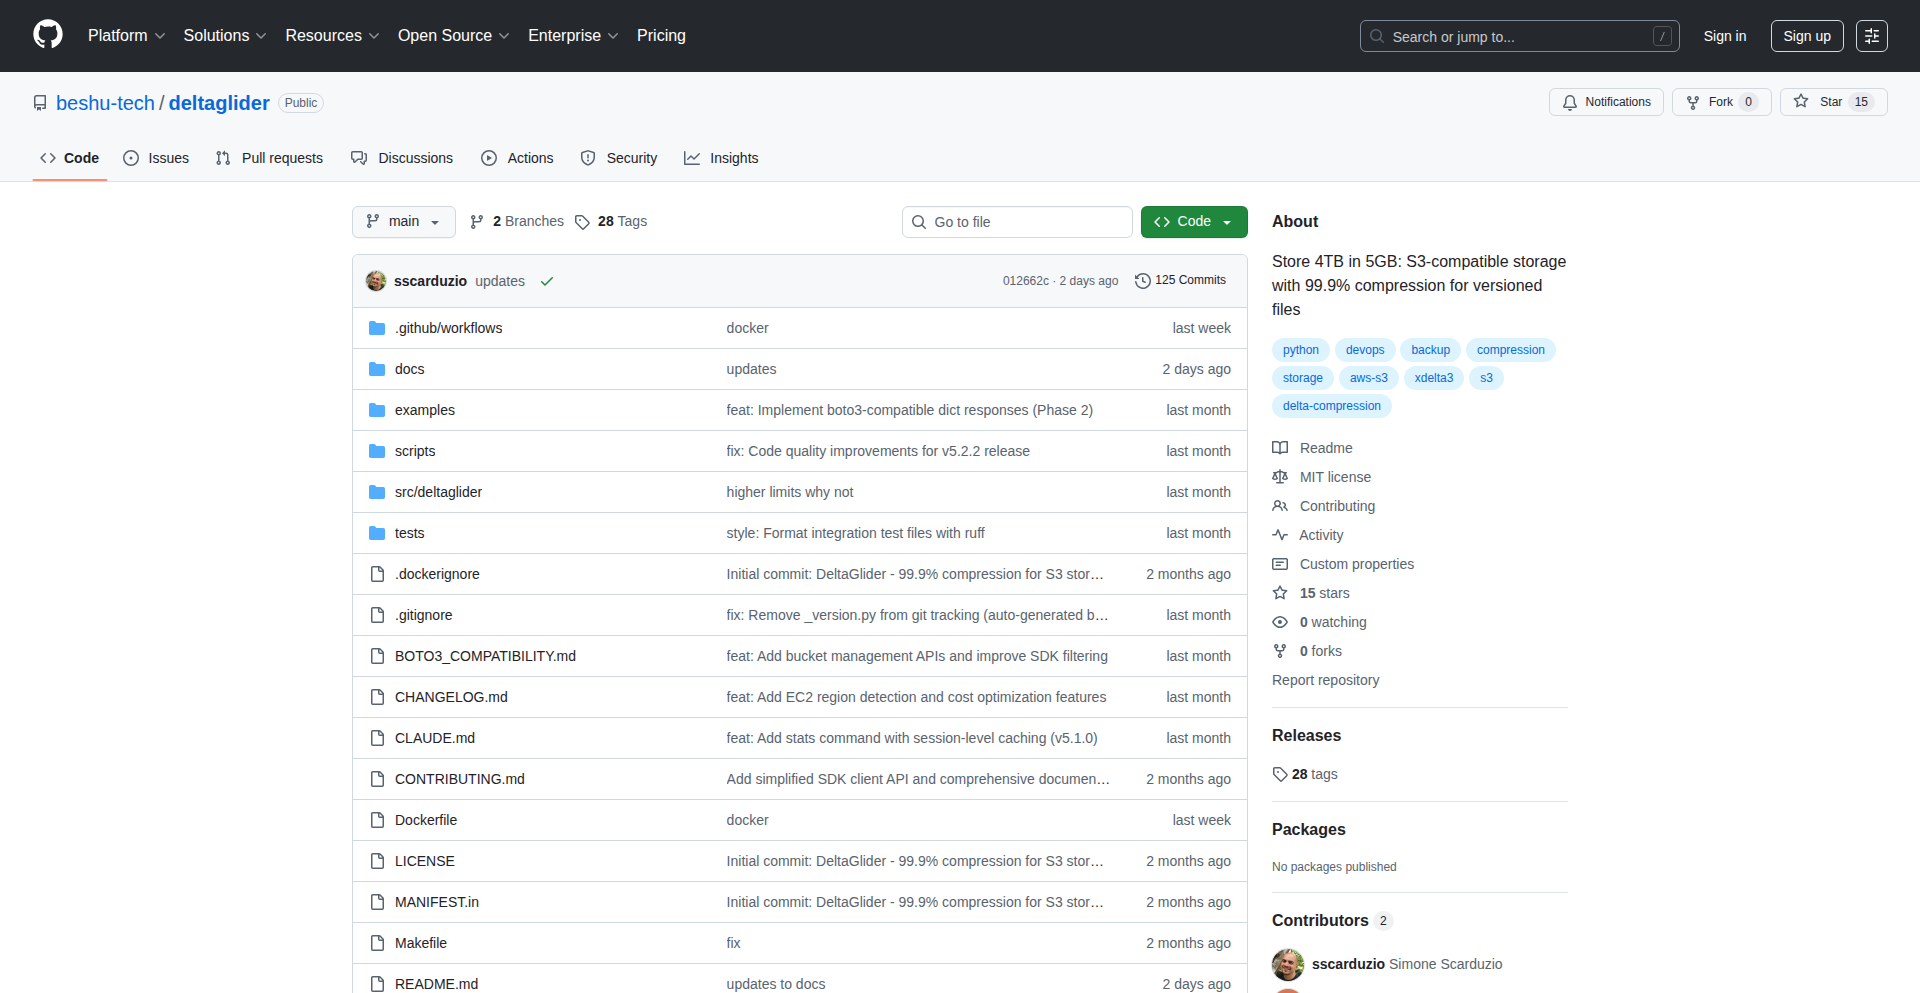This screenshot has width=1920, height=993.
Task: Select the compression topic tag
Action: click(x=1510, y=350)
